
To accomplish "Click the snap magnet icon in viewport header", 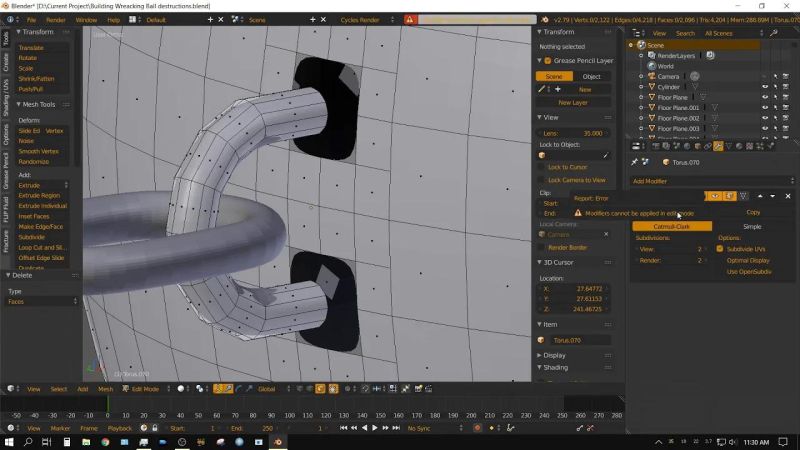I will [x=365, y=389].
